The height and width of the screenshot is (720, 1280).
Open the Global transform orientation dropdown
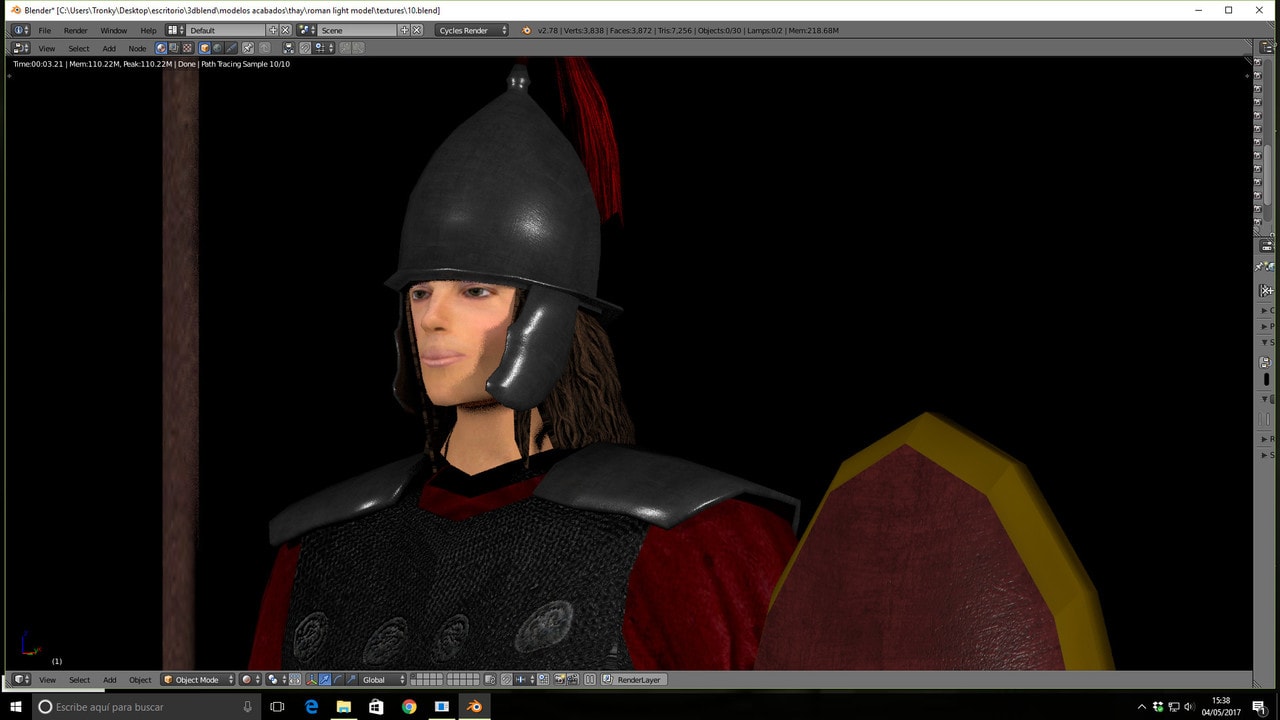pyautogui.click(x=384, y=680)
